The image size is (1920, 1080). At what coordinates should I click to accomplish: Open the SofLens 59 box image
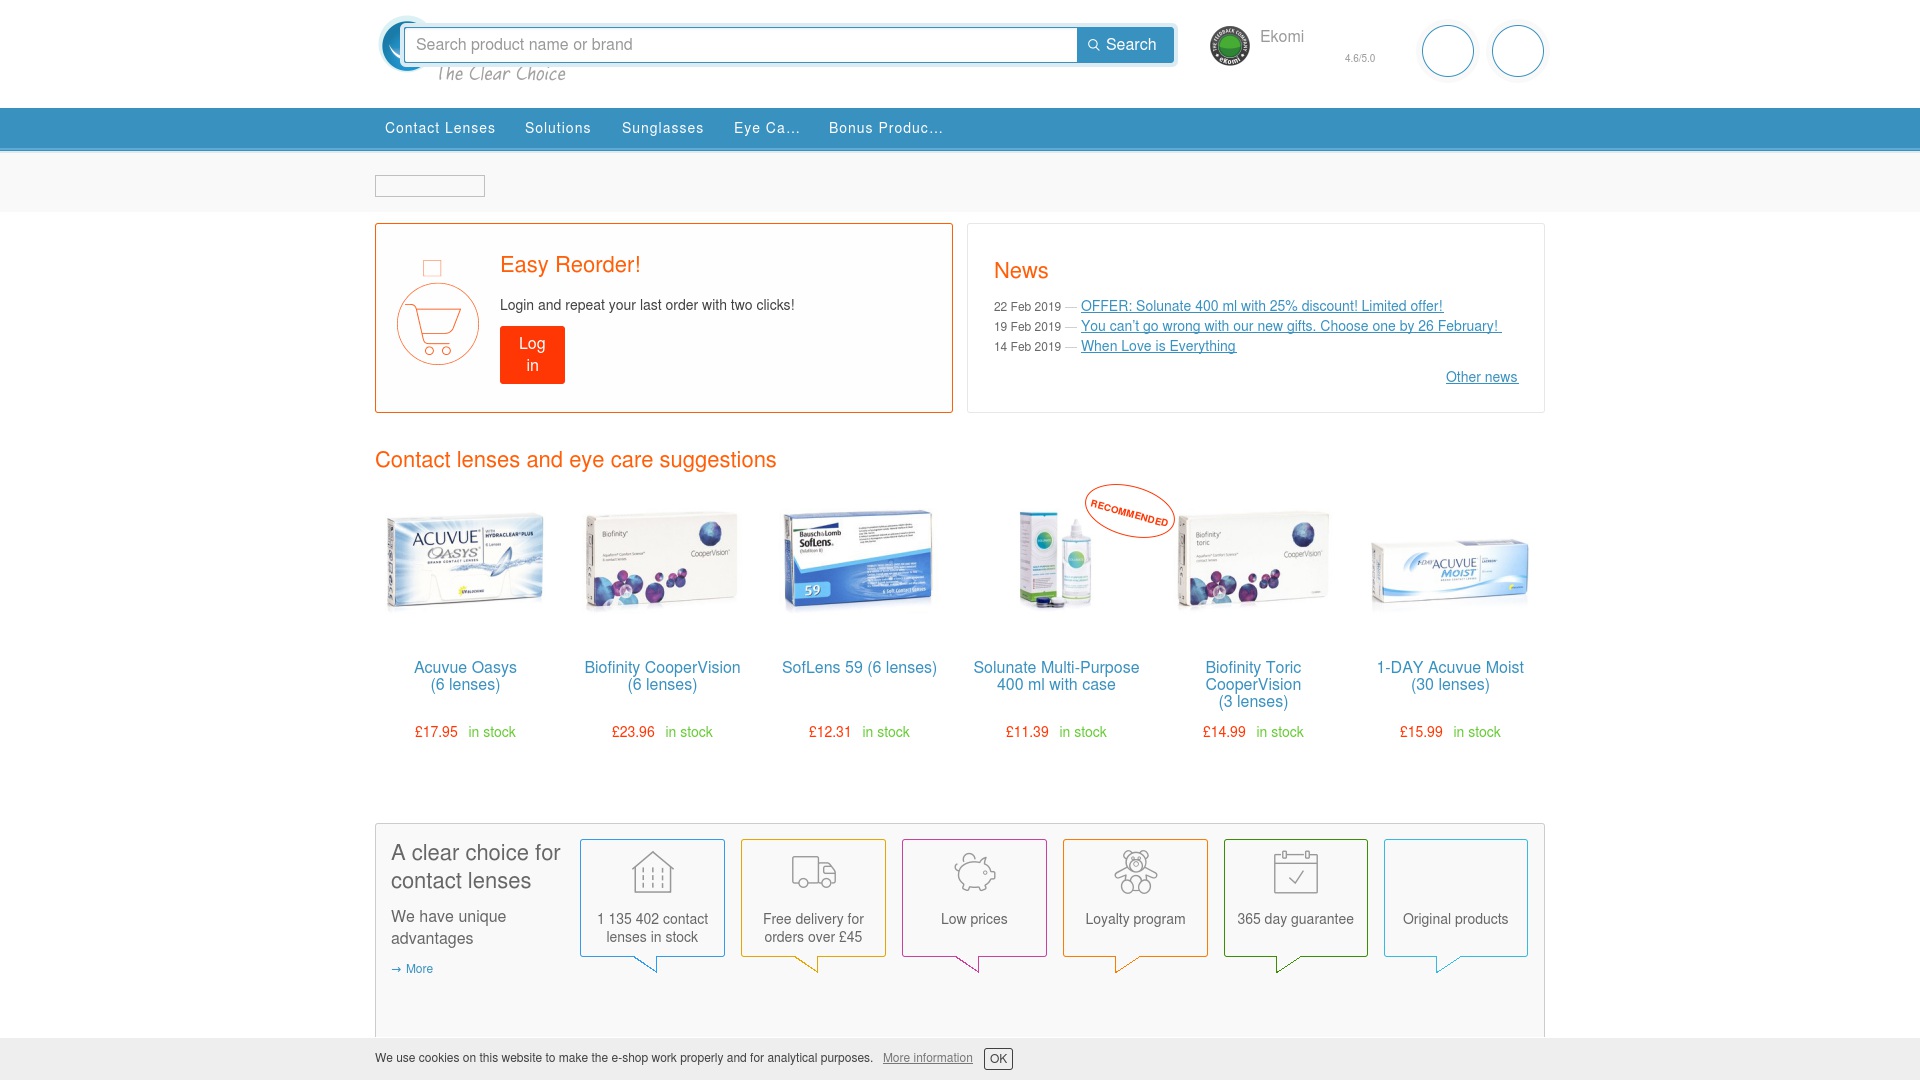click(859, 559)
